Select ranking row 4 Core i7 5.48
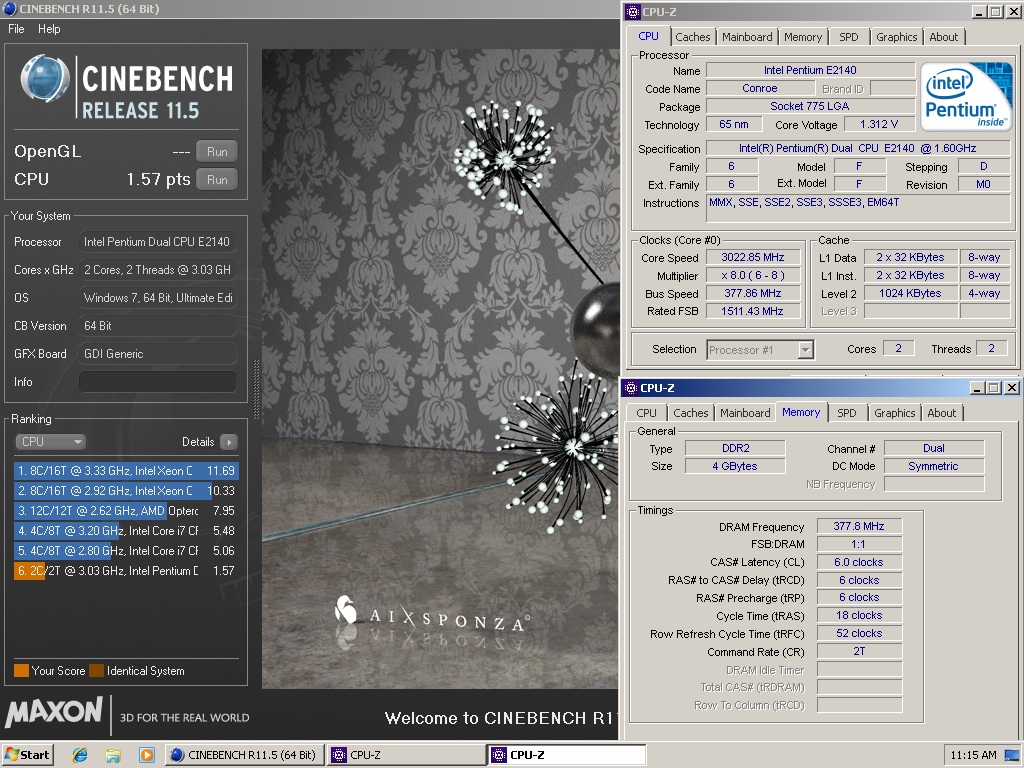This screenshot has height=768, width=1024. (126, 531)
